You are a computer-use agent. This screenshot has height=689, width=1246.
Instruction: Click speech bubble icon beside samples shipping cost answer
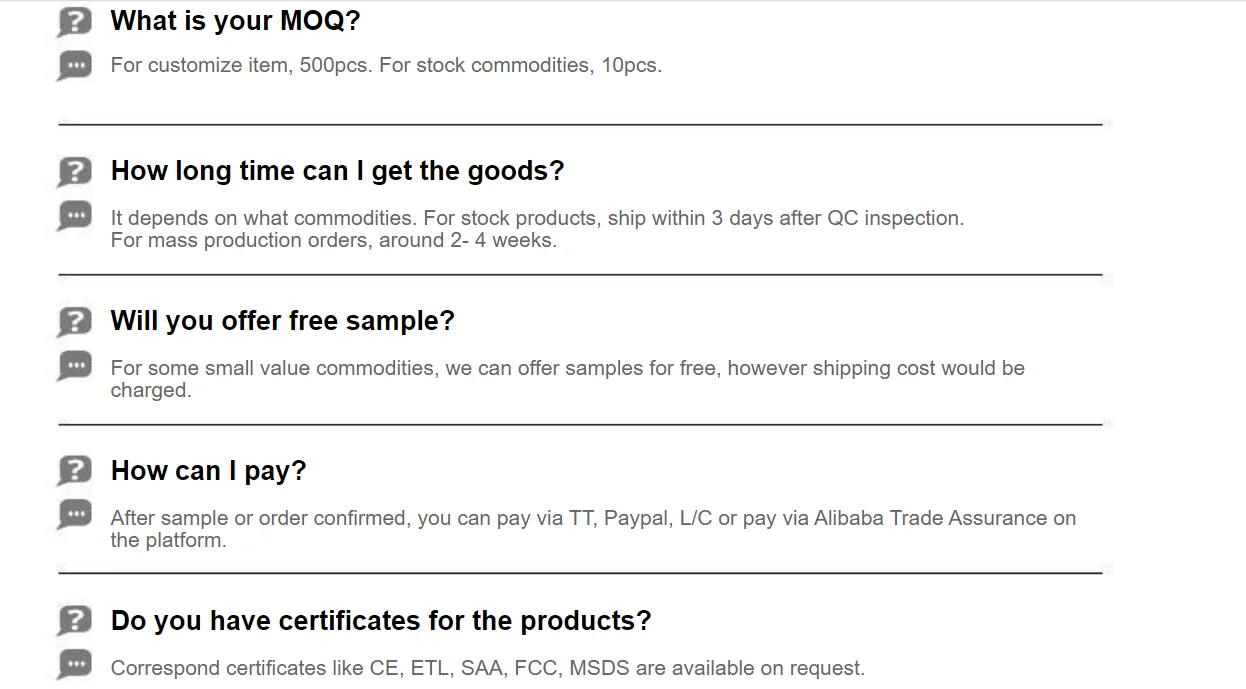[x=75, y=366]
